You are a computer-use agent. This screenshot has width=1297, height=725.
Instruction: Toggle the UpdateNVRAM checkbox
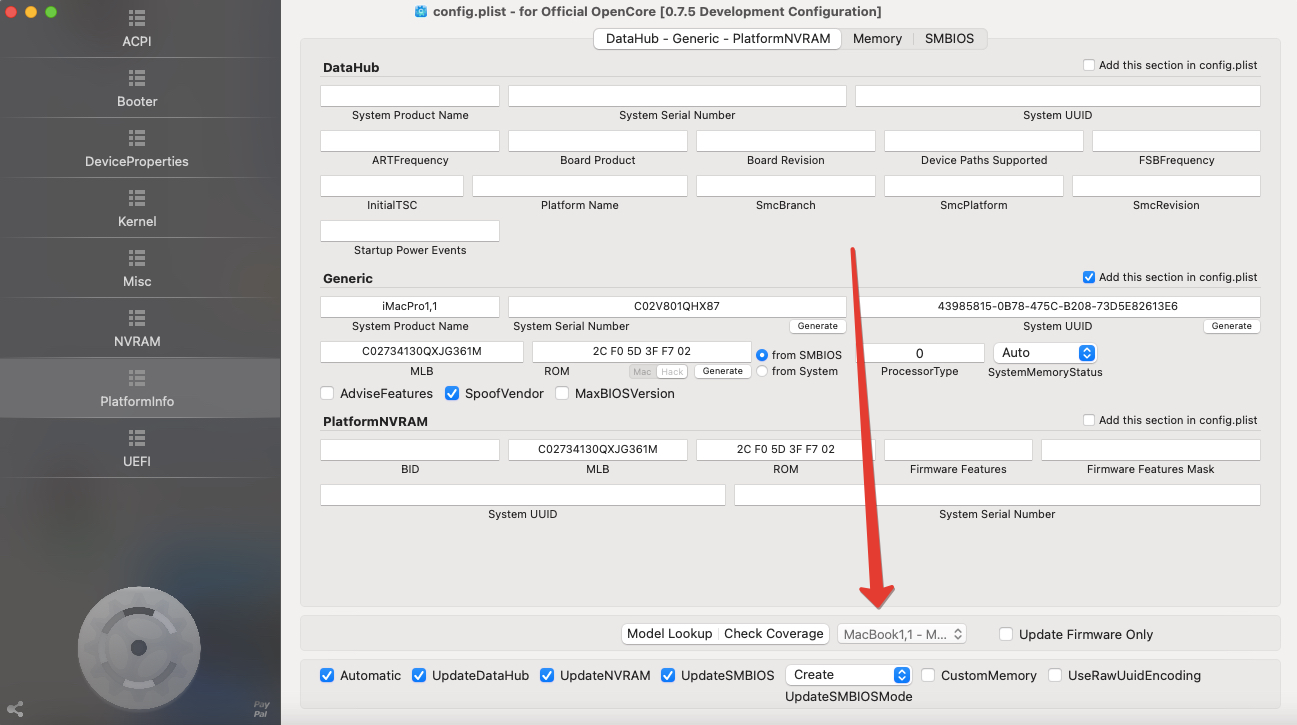(547, 675)
